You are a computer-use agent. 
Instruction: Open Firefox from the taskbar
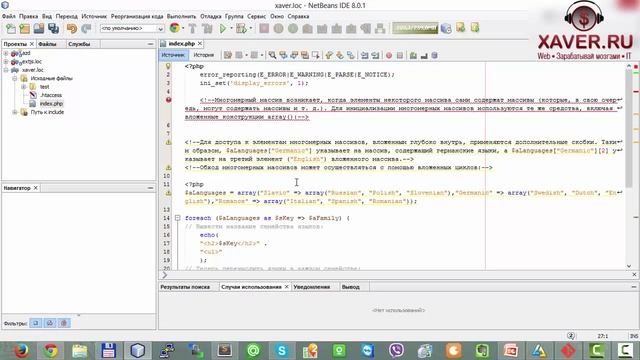pos(21,351)
